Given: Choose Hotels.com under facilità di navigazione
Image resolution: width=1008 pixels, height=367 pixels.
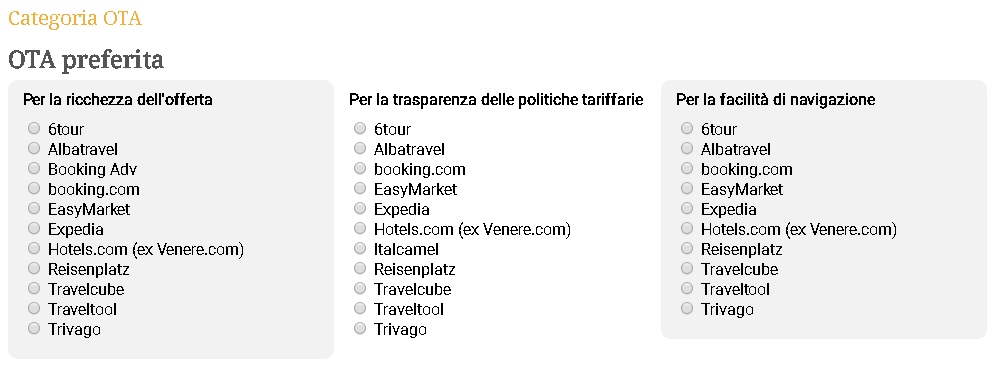Looking at the screenshot, I should click(x=687, y=228).
